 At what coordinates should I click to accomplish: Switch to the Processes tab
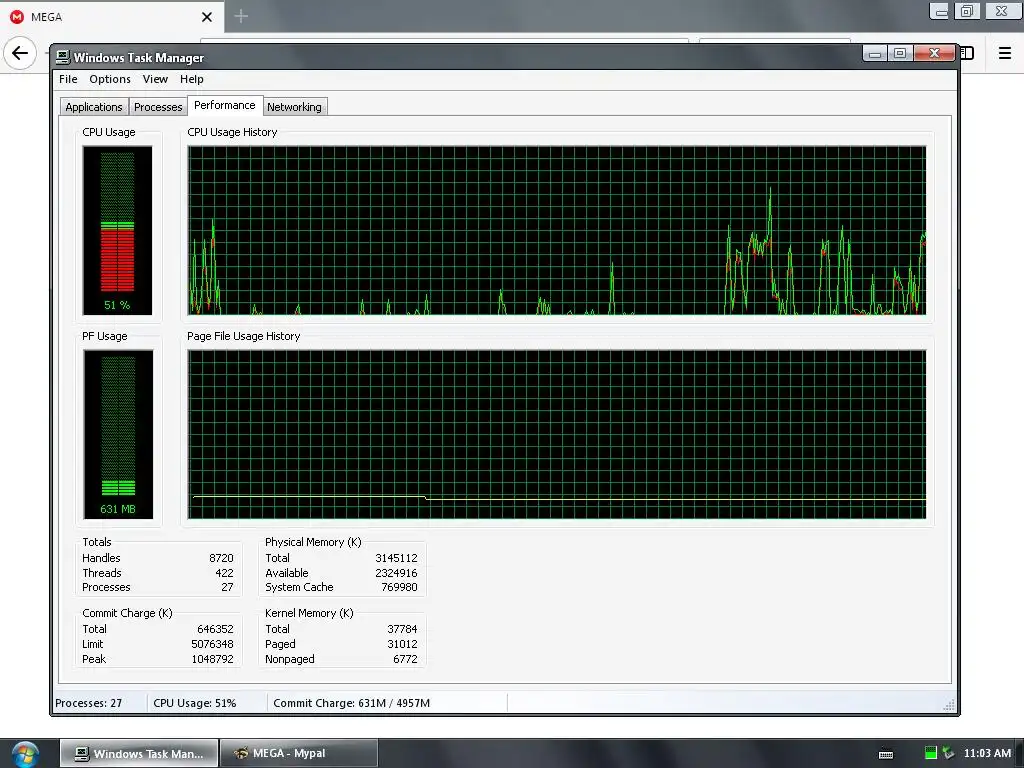(158, 107)
